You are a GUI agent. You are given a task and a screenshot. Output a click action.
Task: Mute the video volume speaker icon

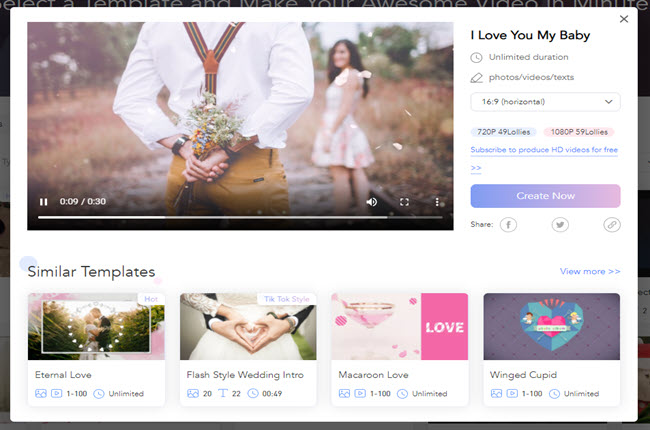(x=372, y=202)
